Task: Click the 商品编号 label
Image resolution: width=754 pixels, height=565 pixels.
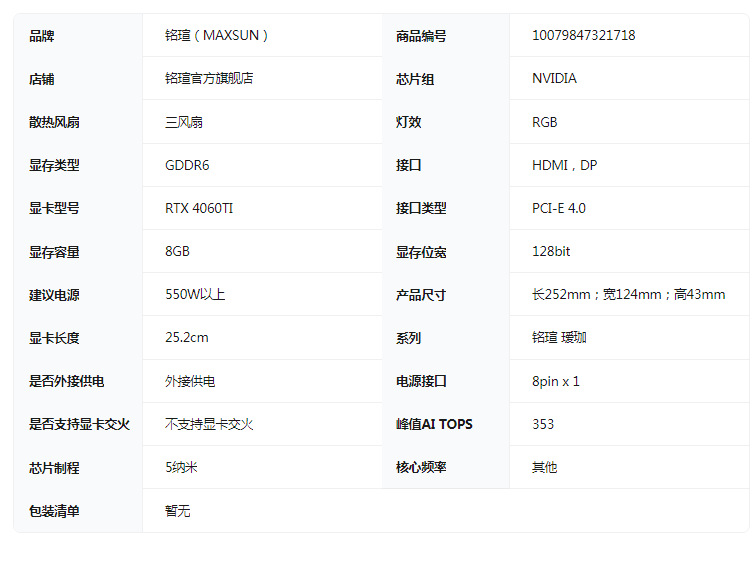Action: pos(421,36)
